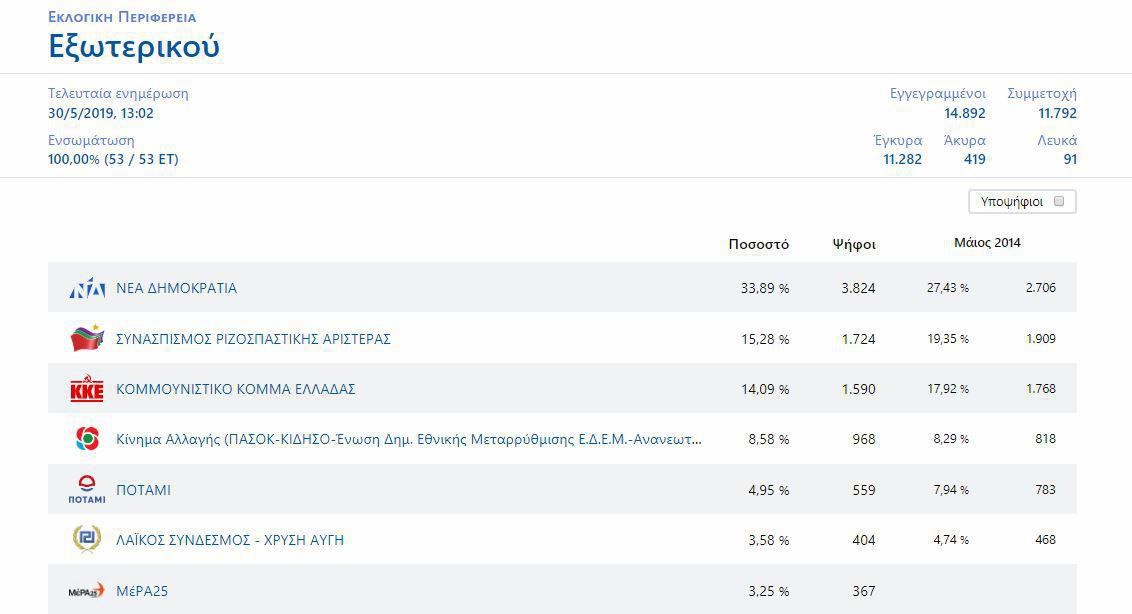Click the red KKE party logo
Screen dimensions: 1132x614
pyautogui.click(x=87, y=390)
